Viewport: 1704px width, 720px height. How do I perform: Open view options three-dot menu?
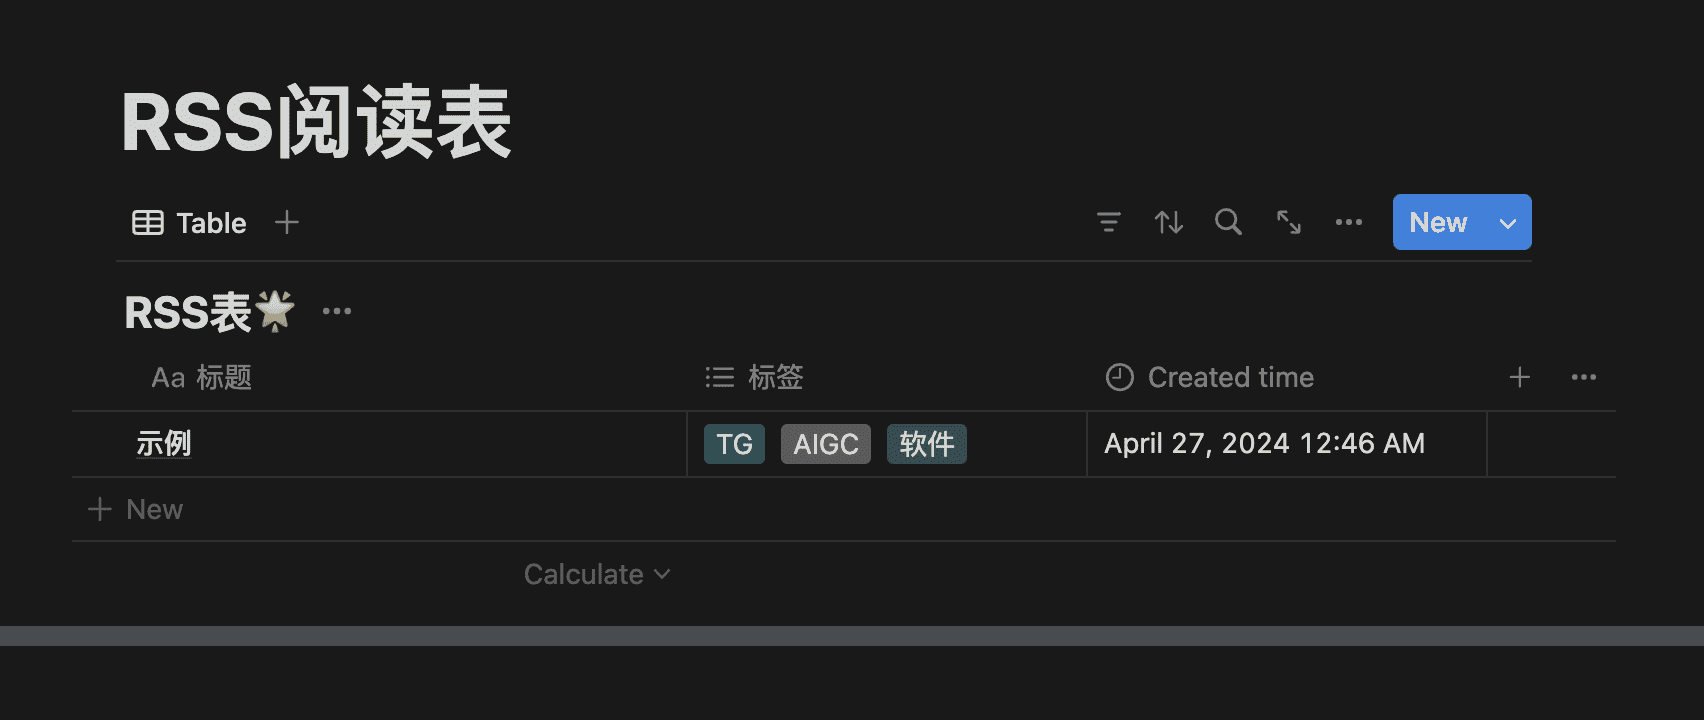click(1348, 222)
